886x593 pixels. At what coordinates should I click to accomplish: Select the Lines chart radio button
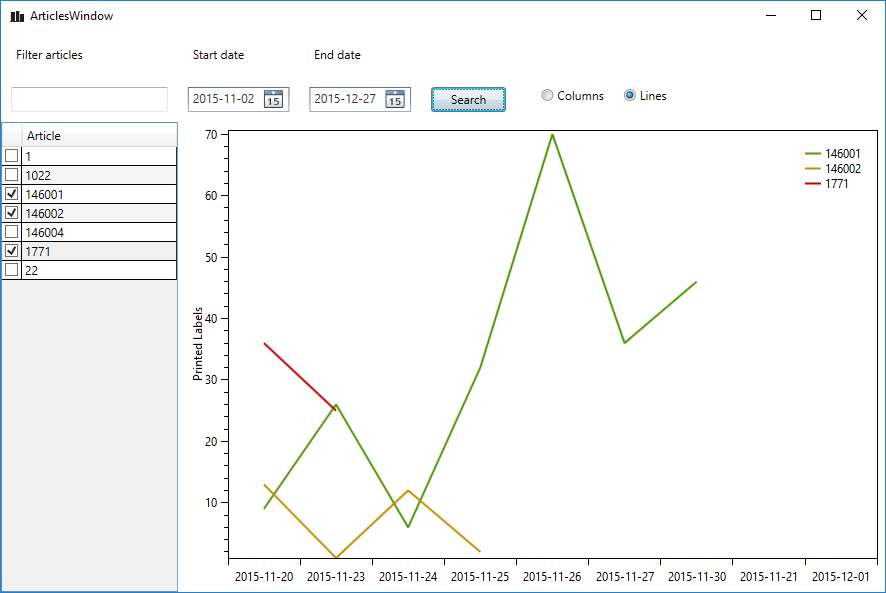click(x=630, y=96)
